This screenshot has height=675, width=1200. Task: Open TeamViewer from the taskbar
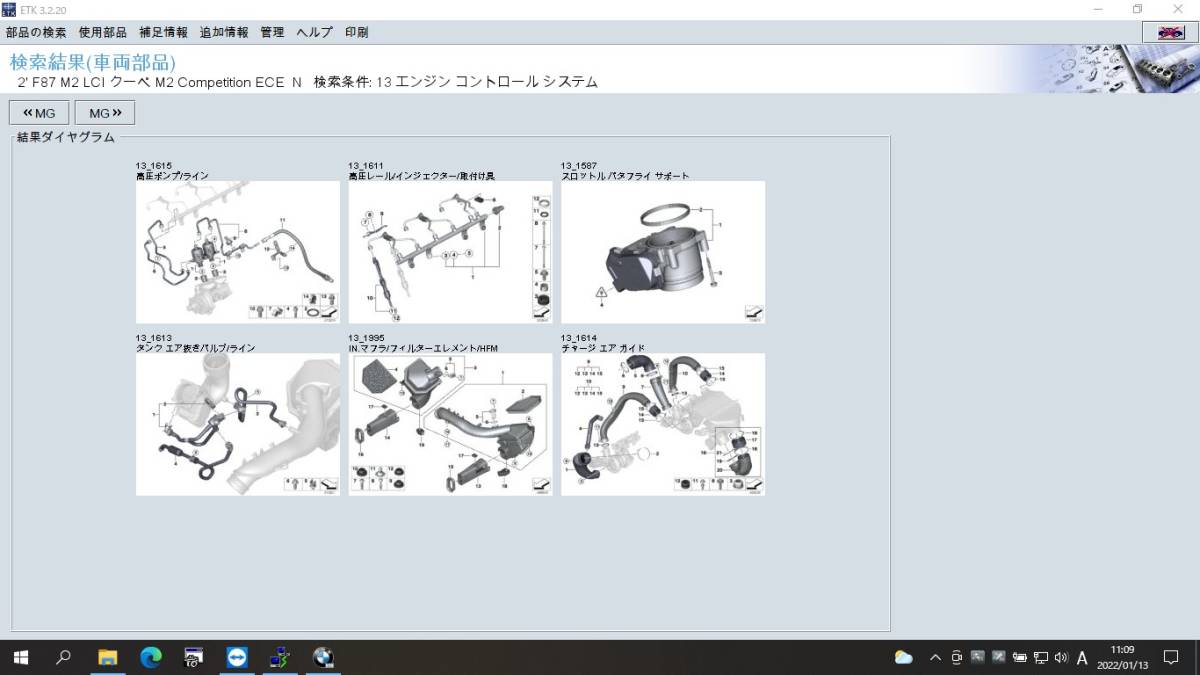tap(237, 657)
